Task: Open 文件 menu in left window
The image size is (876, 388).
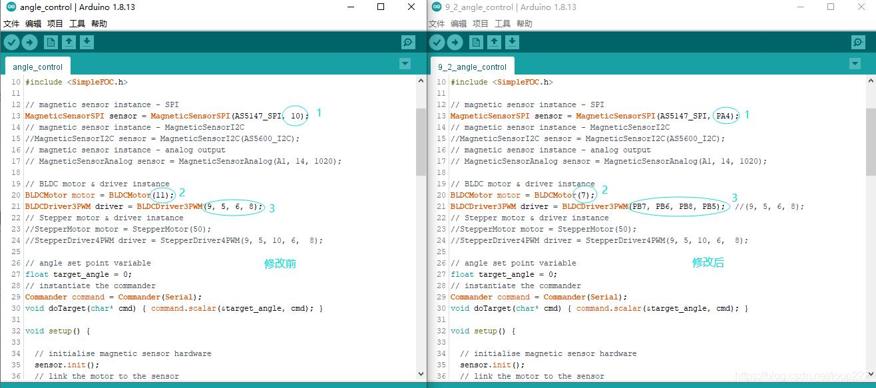Action: 11,24
